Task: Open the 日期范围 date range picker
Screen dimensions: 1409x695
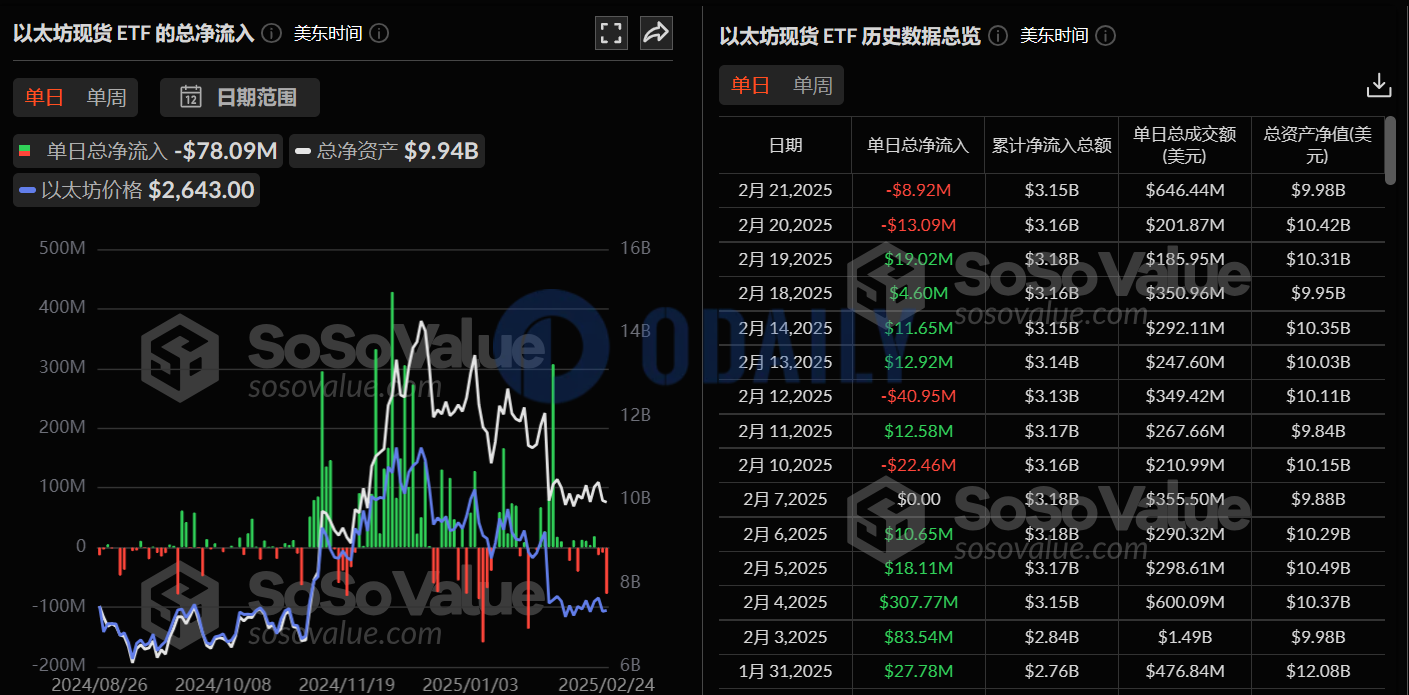Action: (240, 97)
